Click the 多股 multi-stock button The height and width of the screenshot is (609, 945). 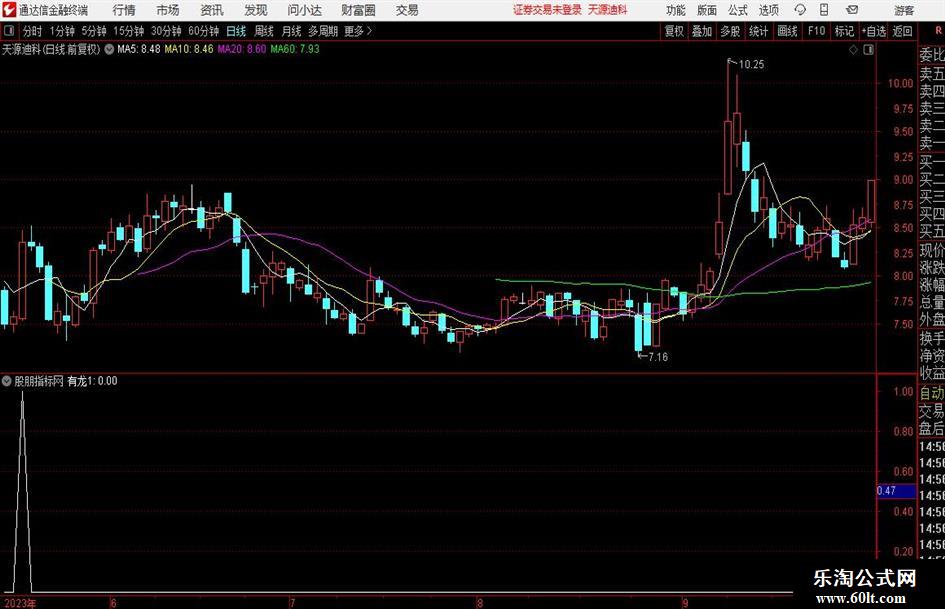[730, 31]
